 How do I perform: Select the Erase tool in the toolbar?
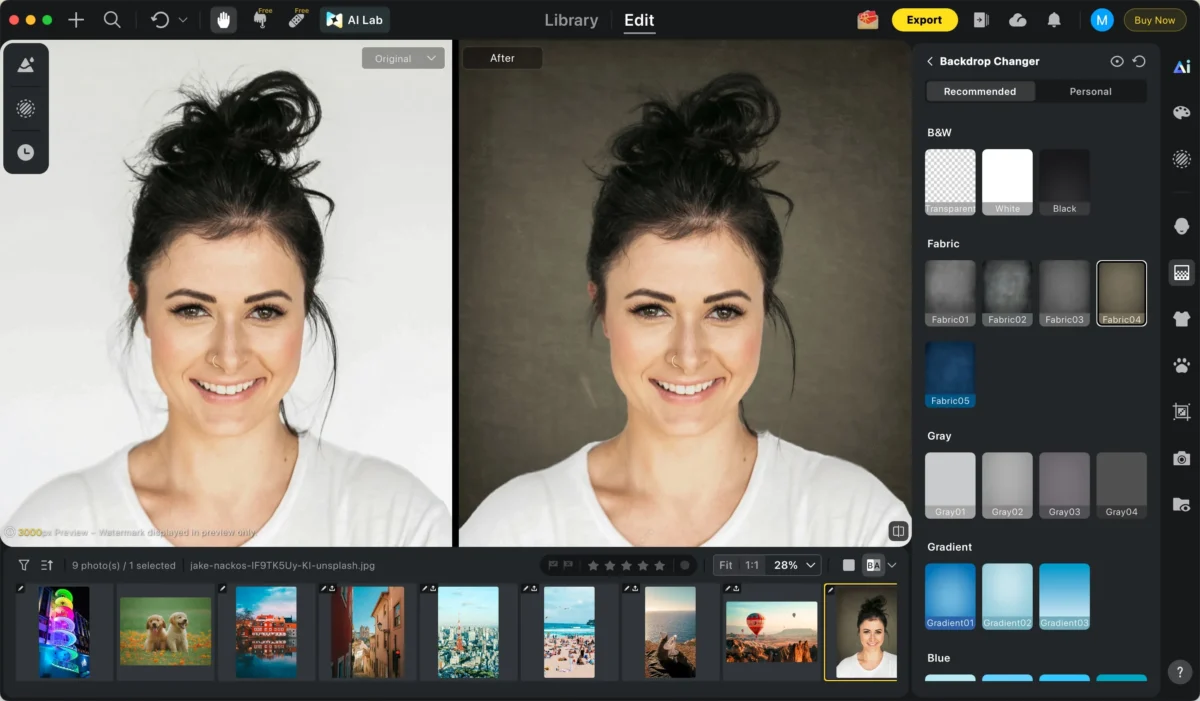(296, 19)
